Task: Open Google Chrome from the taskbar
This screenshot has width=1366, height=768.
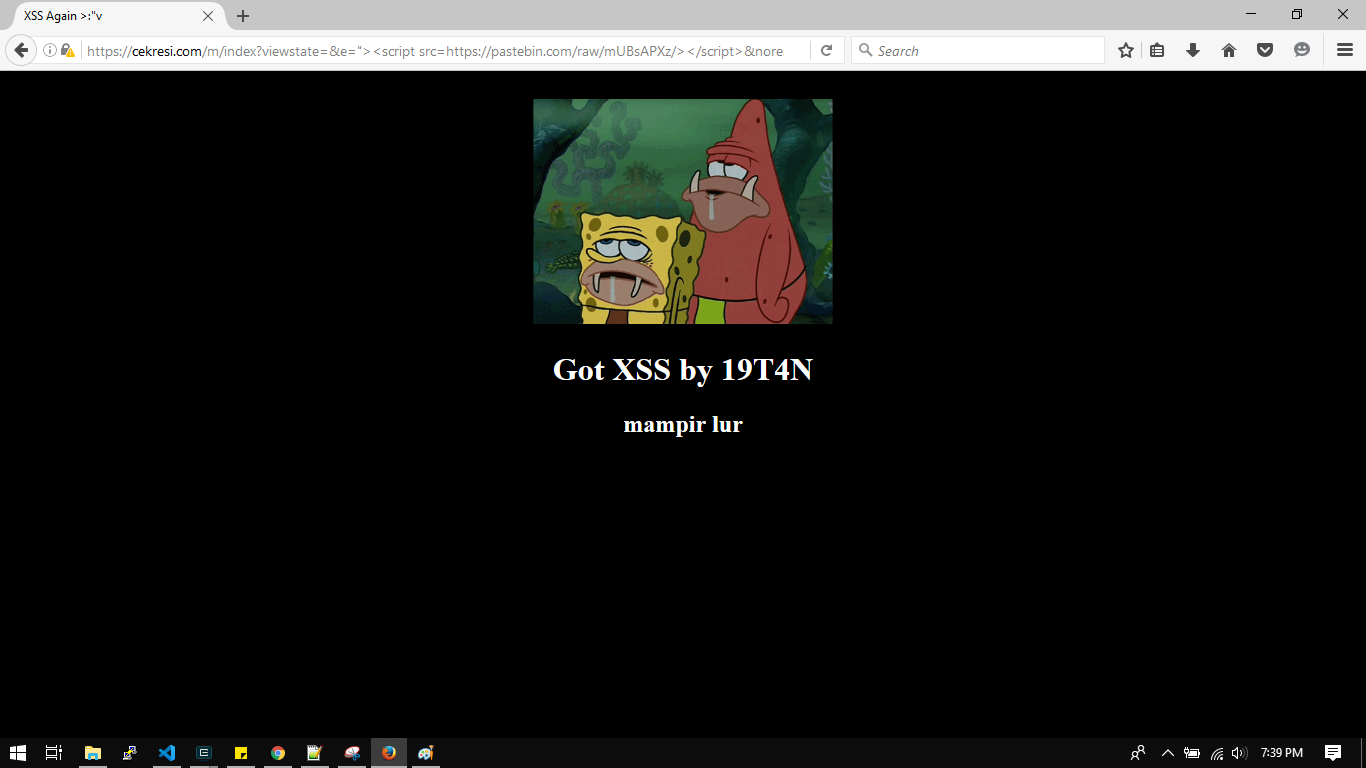Action: [x=278, y=753]
